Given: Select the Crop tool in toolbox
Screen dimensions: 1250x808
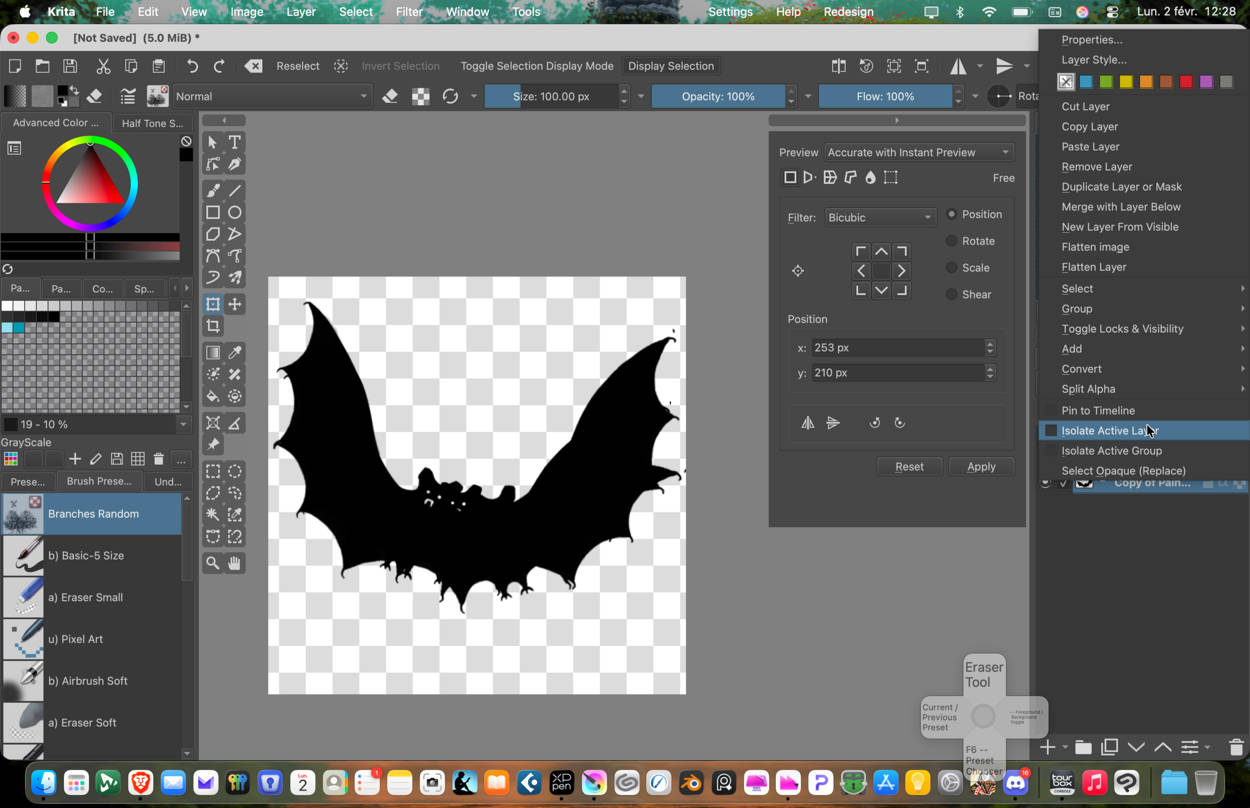Looking at the screenshot, I should [x=213, y=326].
